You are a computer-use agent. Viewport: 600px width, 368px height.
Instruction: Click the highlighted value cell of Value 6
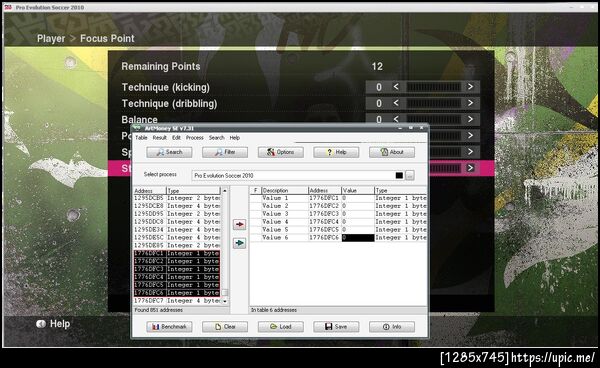pyautogui.click(x=358, y=238)
